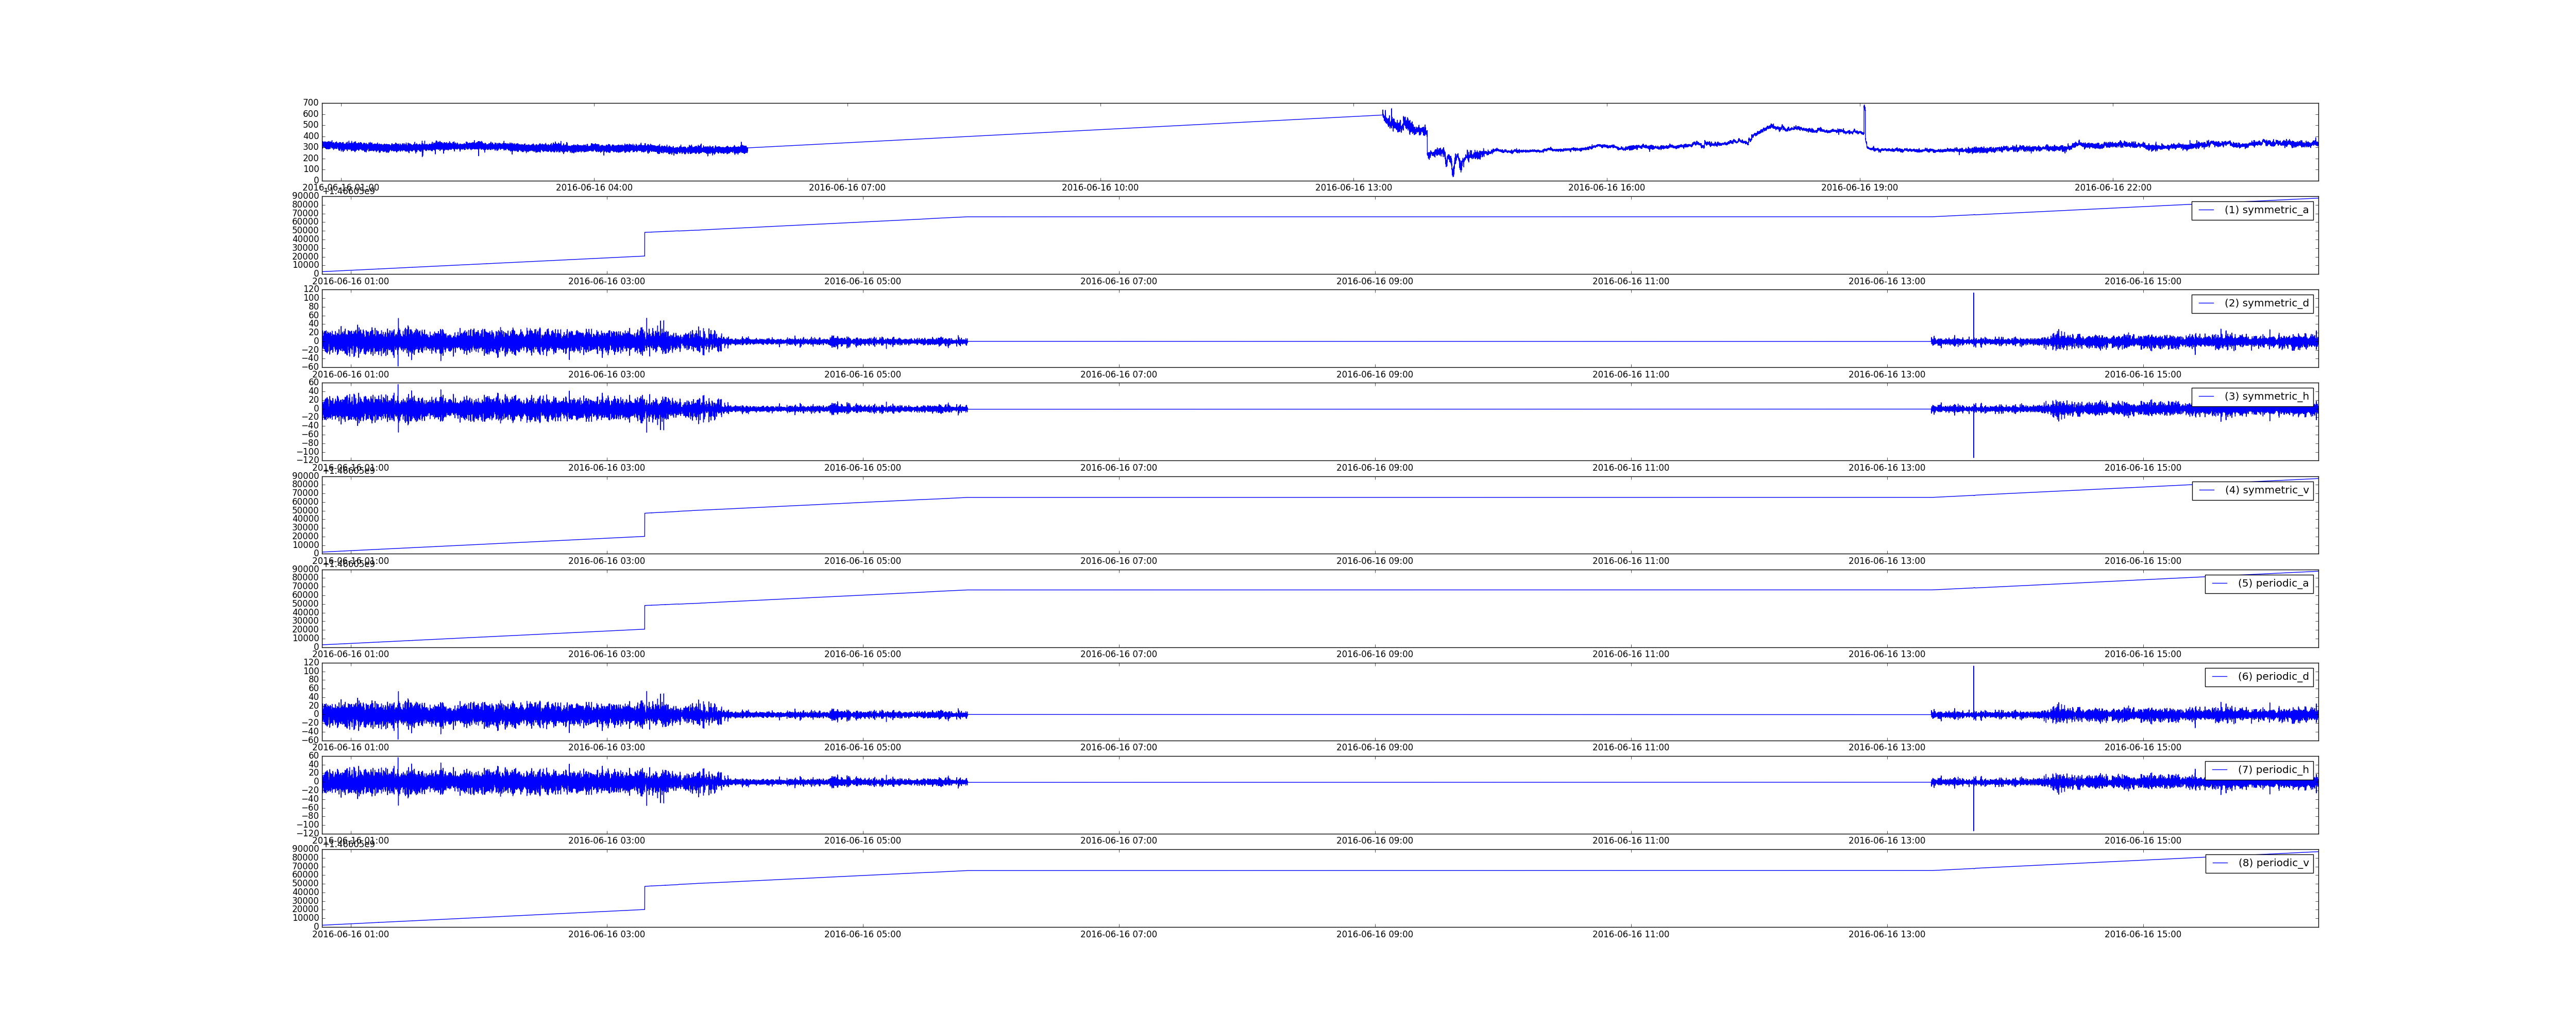
Task: Click the (1) symmetric_a legend label
Action: click(2266, 210)
